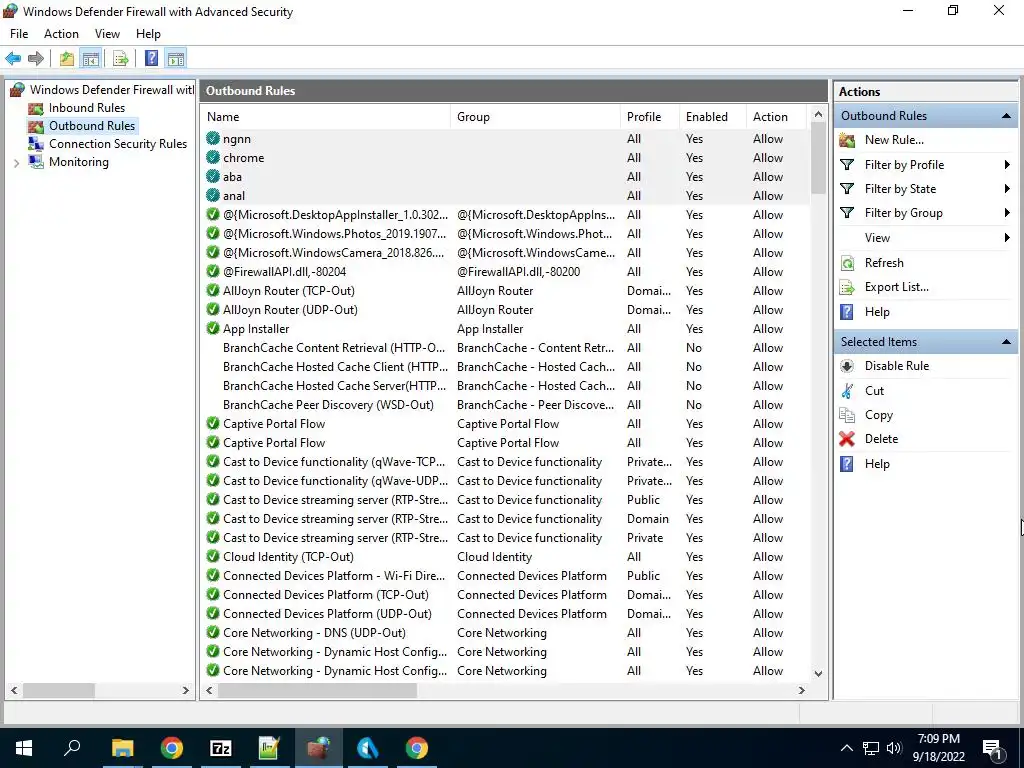
Task: Sort by the Enabled column header
Action: [x=712, y=117]
